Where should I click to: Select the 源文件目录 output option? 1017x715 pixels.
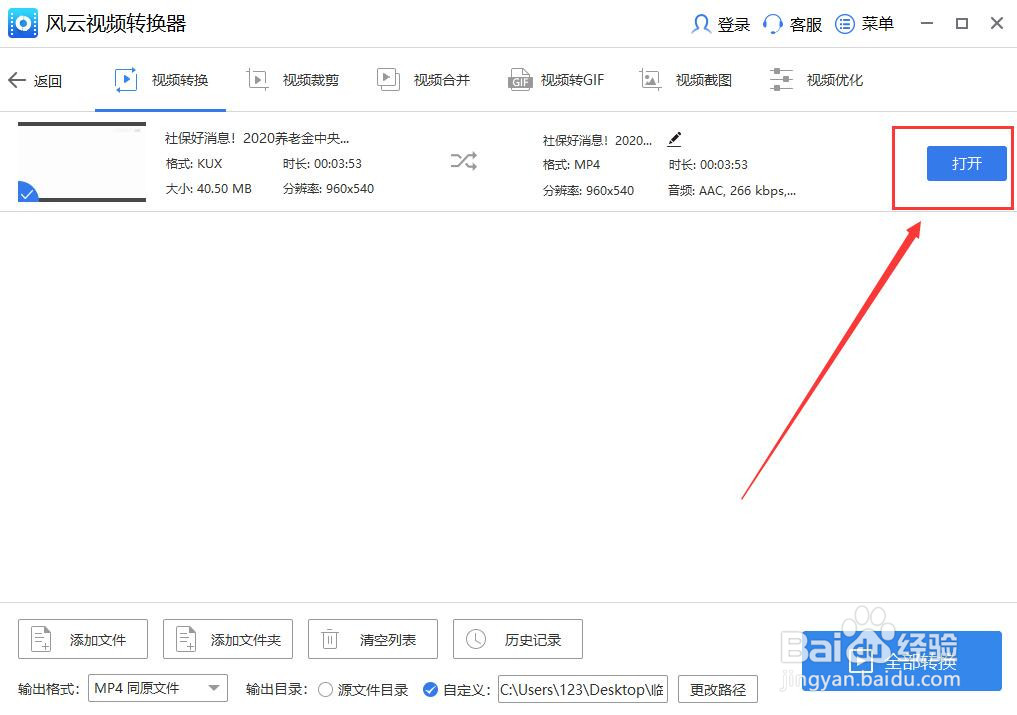pyautogui.click(x=325, y=689)
